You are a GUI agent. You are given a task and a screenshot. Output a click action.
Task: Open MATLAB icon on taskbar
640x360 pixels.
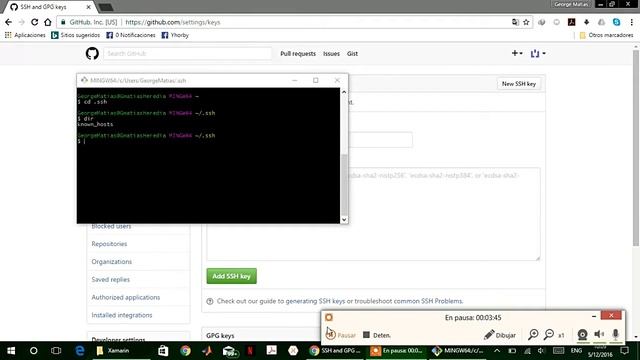tap(207, 351)
